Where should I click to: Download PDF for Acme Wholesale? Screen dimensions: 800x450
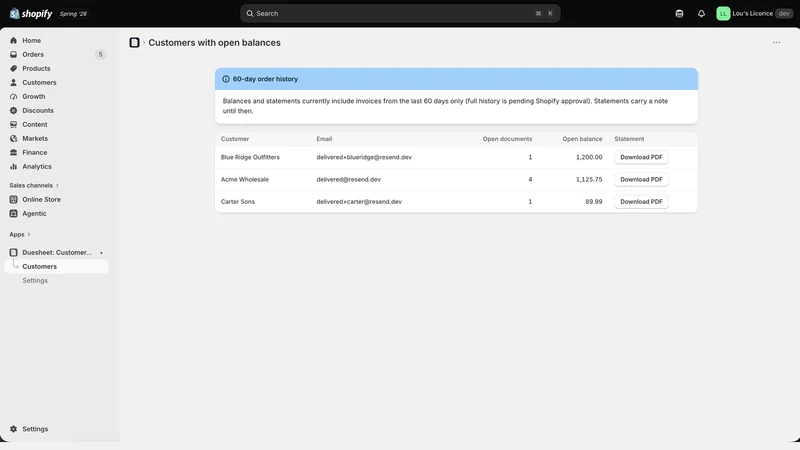point(641,180)
